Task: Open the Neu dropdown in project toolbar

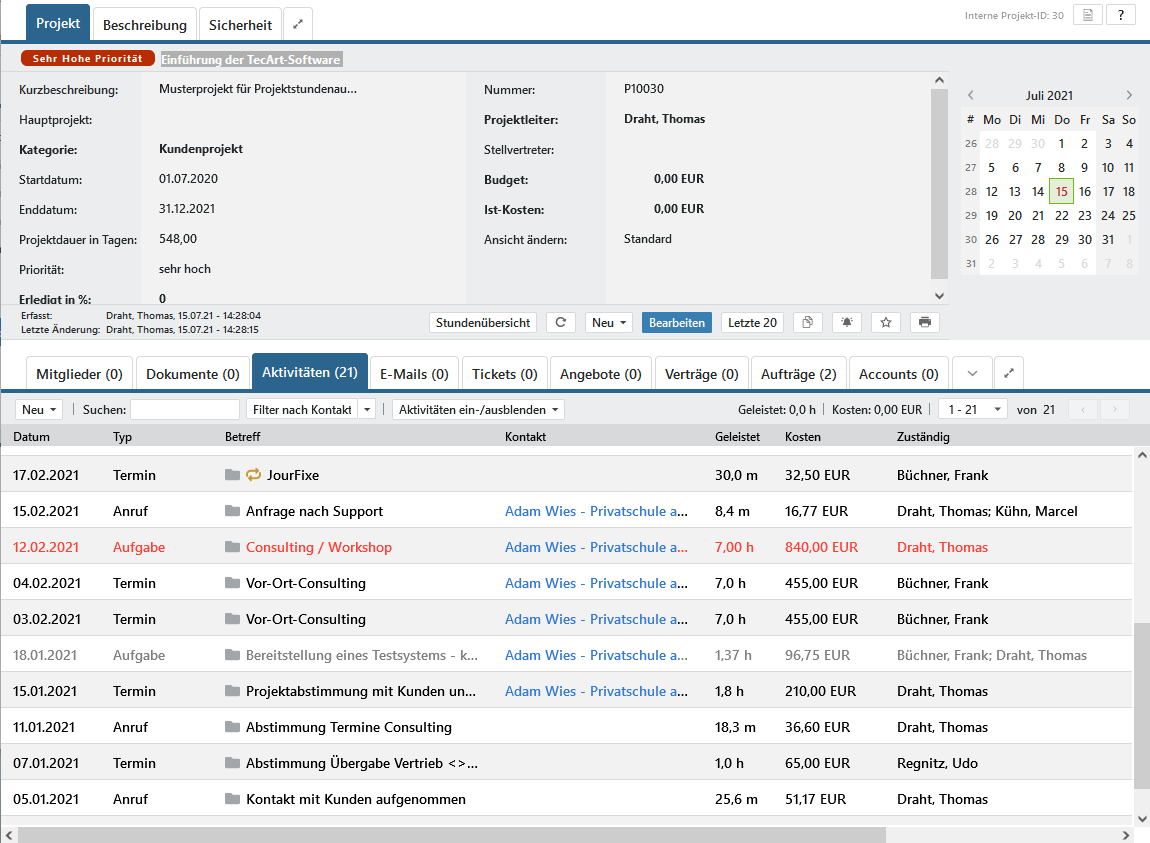Action: tap(609, 322)
